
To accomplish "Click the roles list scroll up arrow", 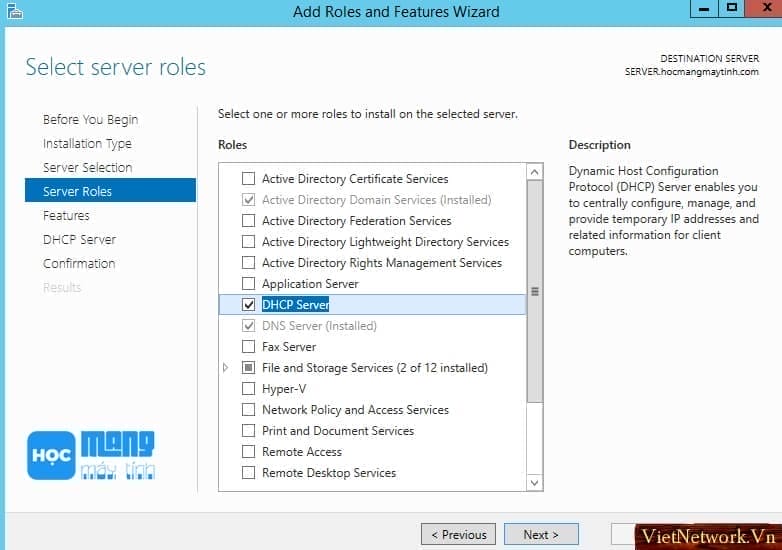I will (x=534, y=172).
